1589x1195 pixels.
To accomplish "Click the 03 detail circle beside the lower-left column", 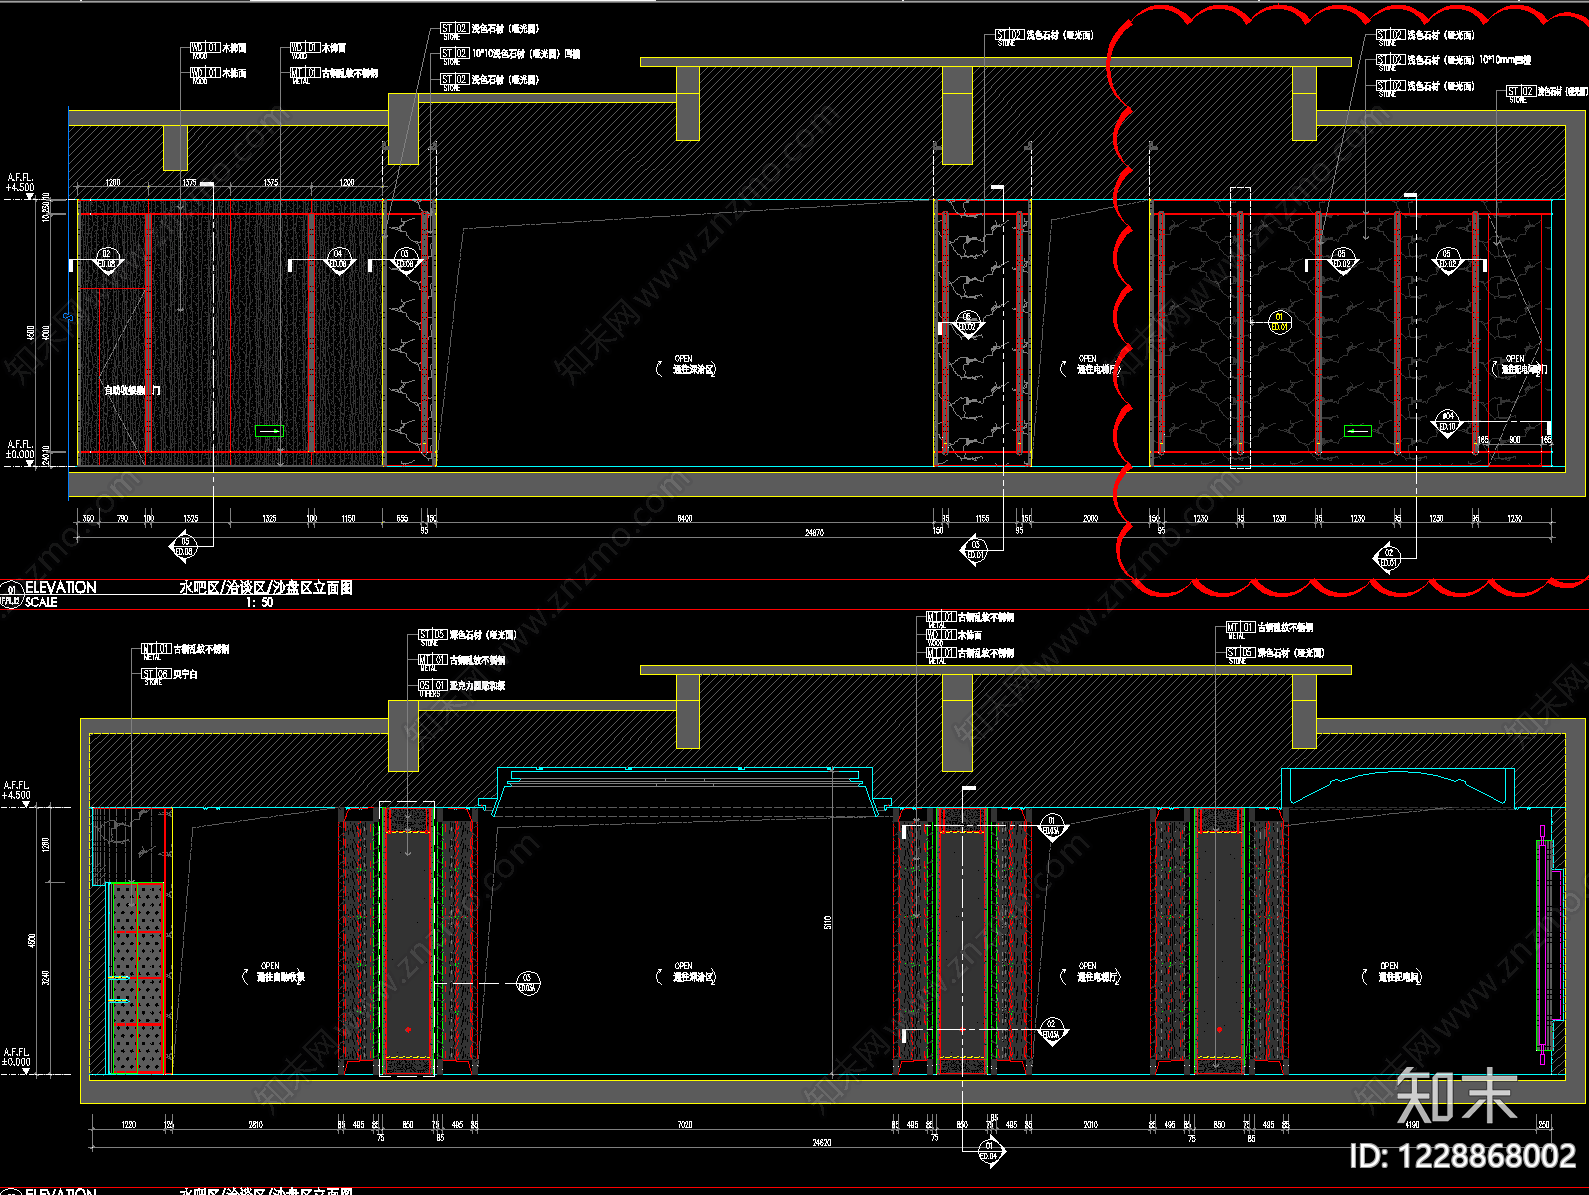I will coord(528,983).
